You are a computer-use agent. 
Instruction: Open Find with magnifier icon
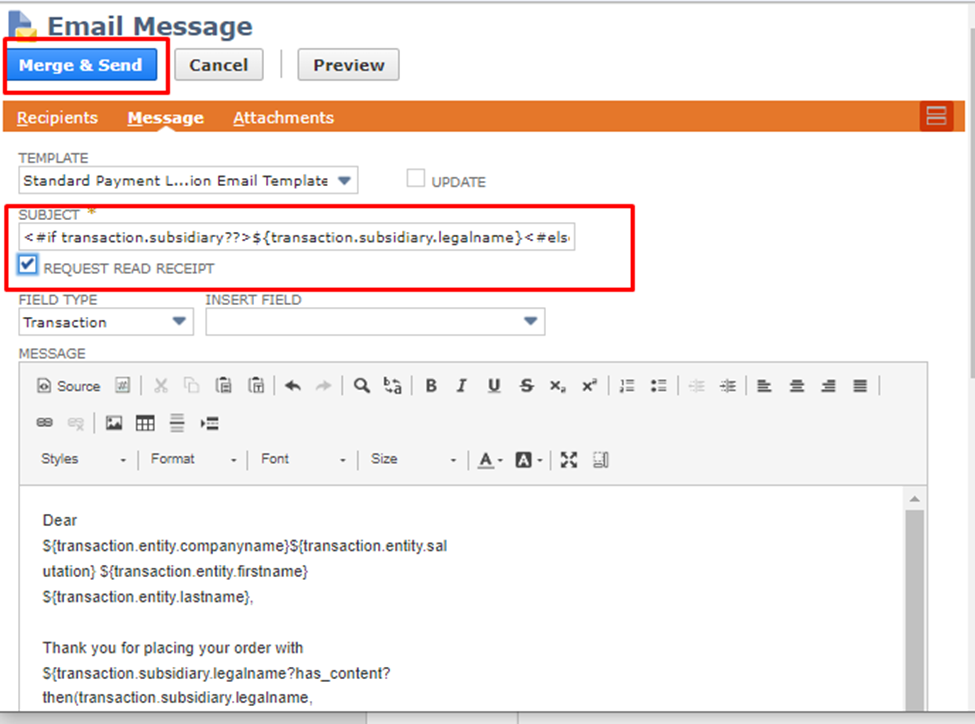(x=361, y=386)
